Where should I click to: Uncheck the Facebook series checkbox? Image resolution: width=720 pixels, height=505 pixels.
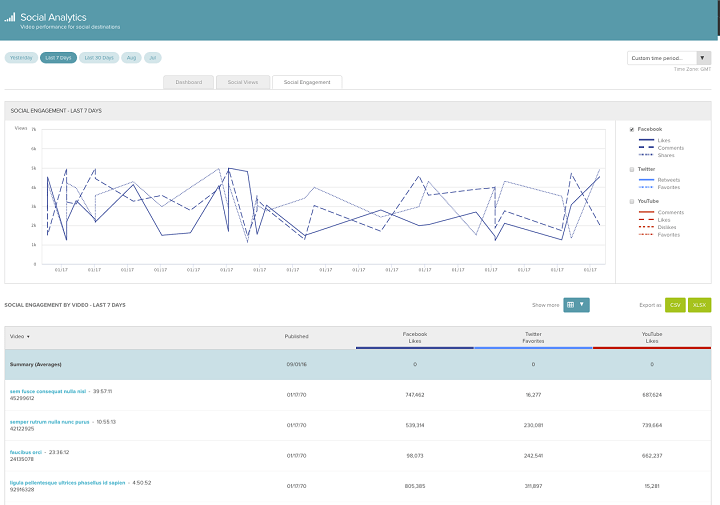[632, 129]
